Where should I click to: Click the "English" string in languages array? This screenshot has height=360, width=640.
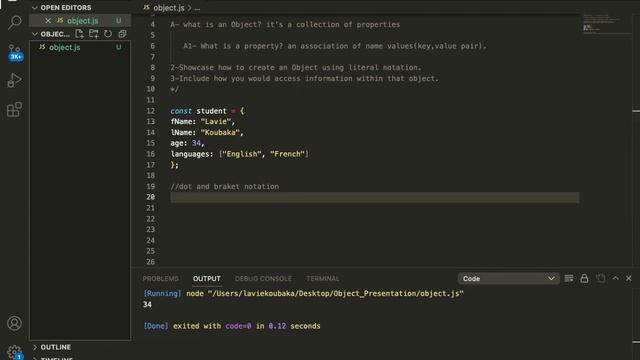tap(242, 154)
